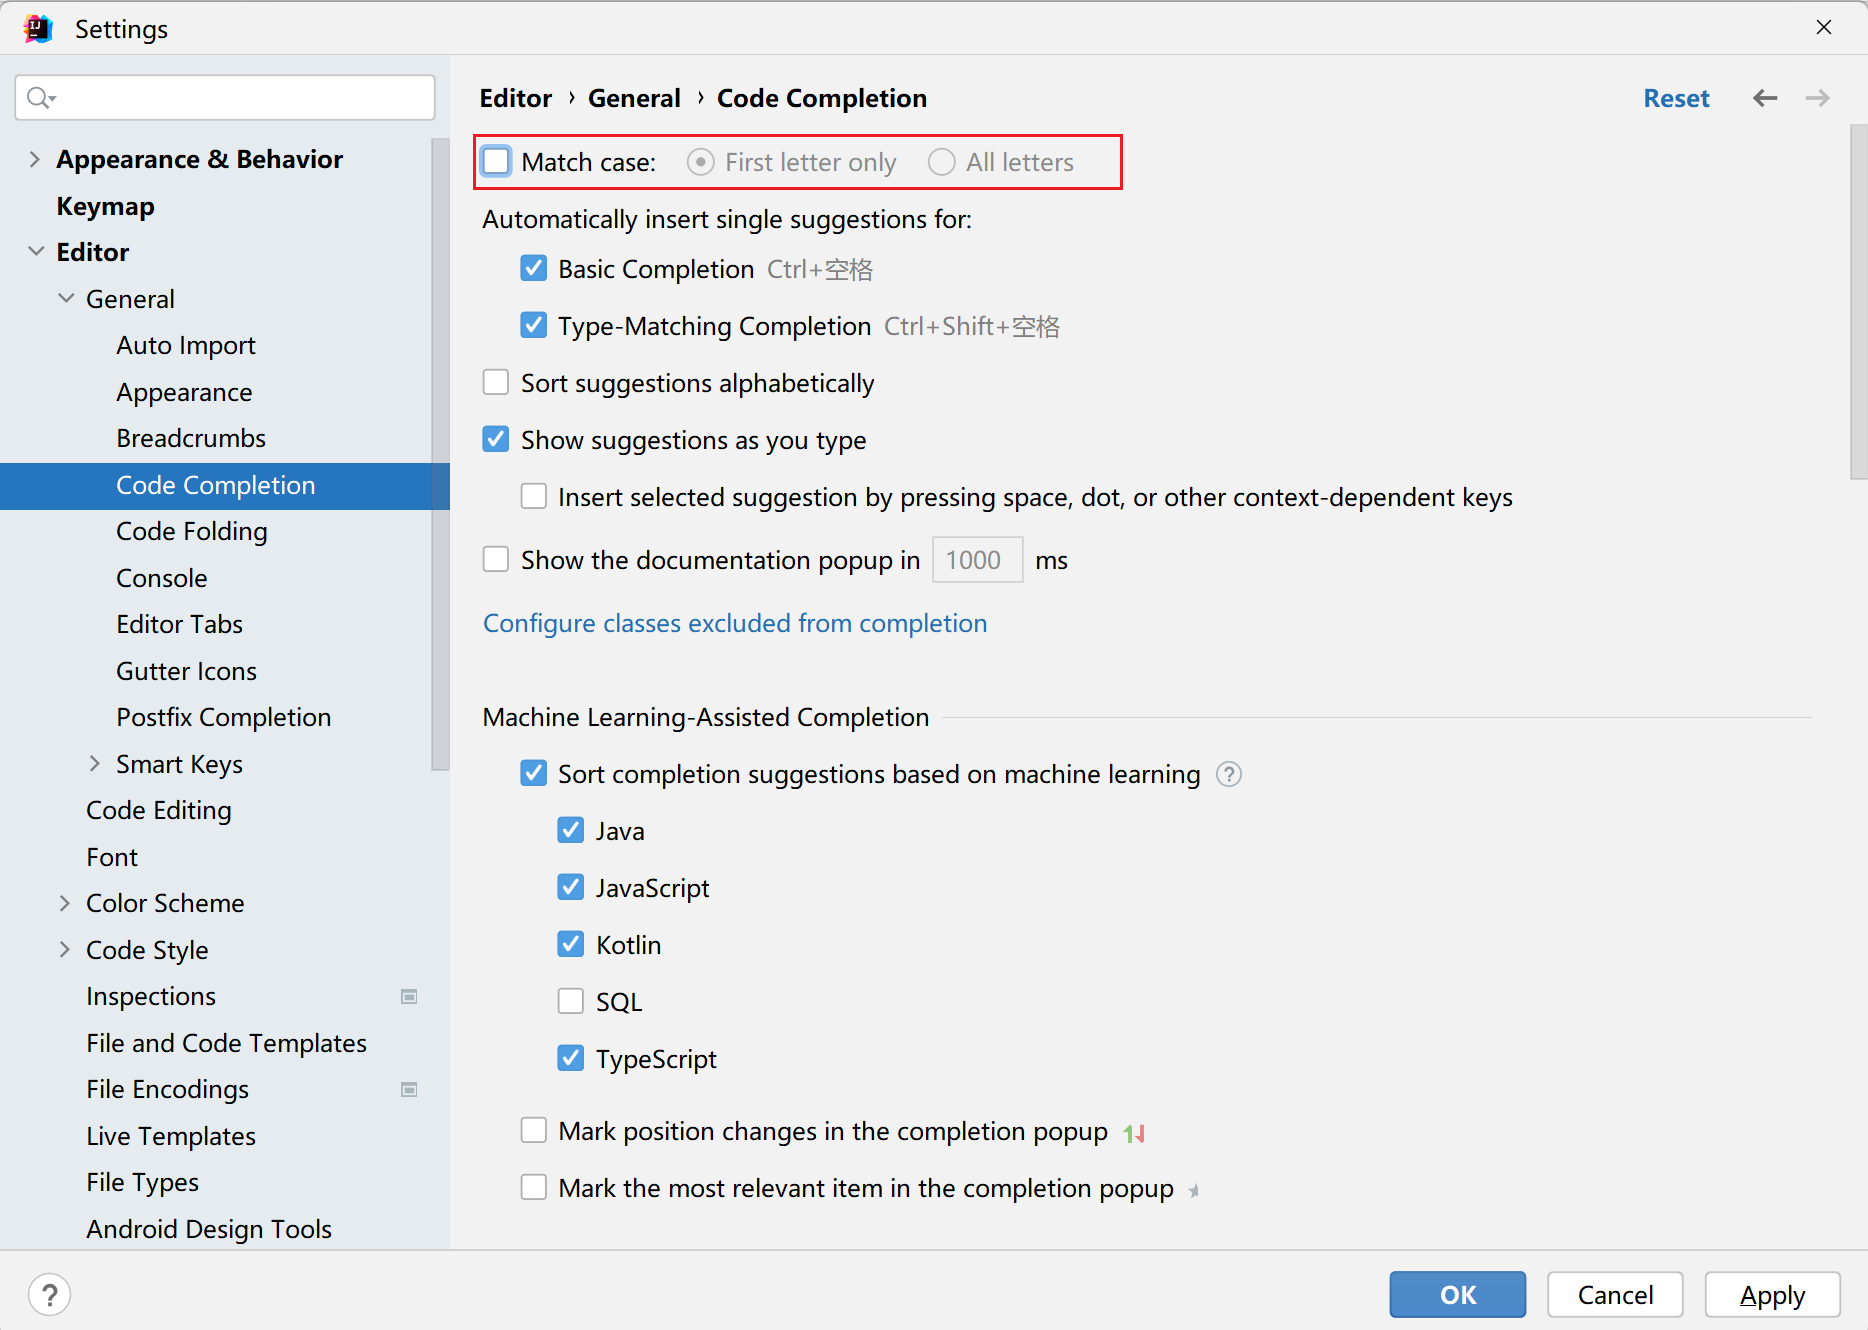Click the File Encodings project-level settings icon
The width and height of the screenshot is (1868, 1330).
[409, 1089]
